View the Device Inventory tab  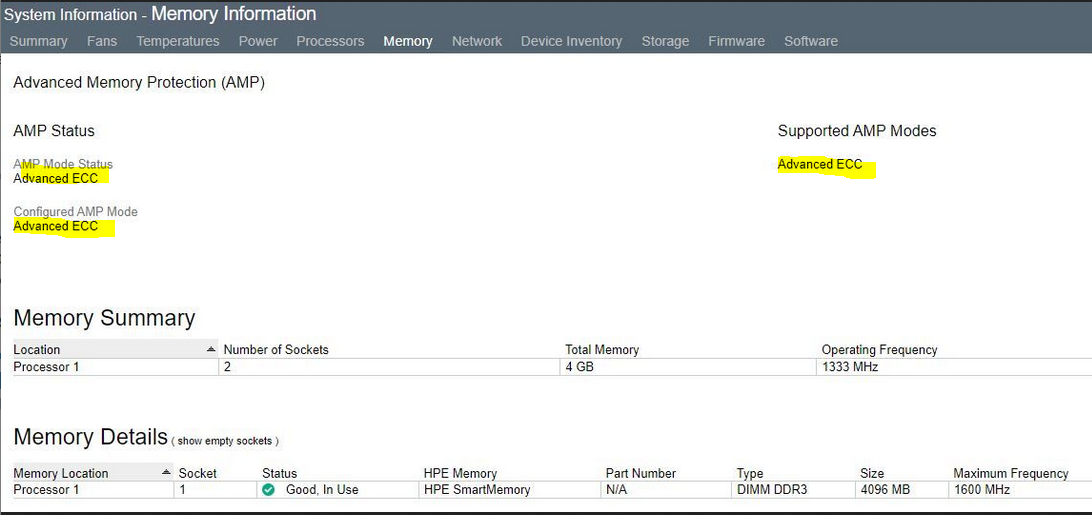coord(571,41)
